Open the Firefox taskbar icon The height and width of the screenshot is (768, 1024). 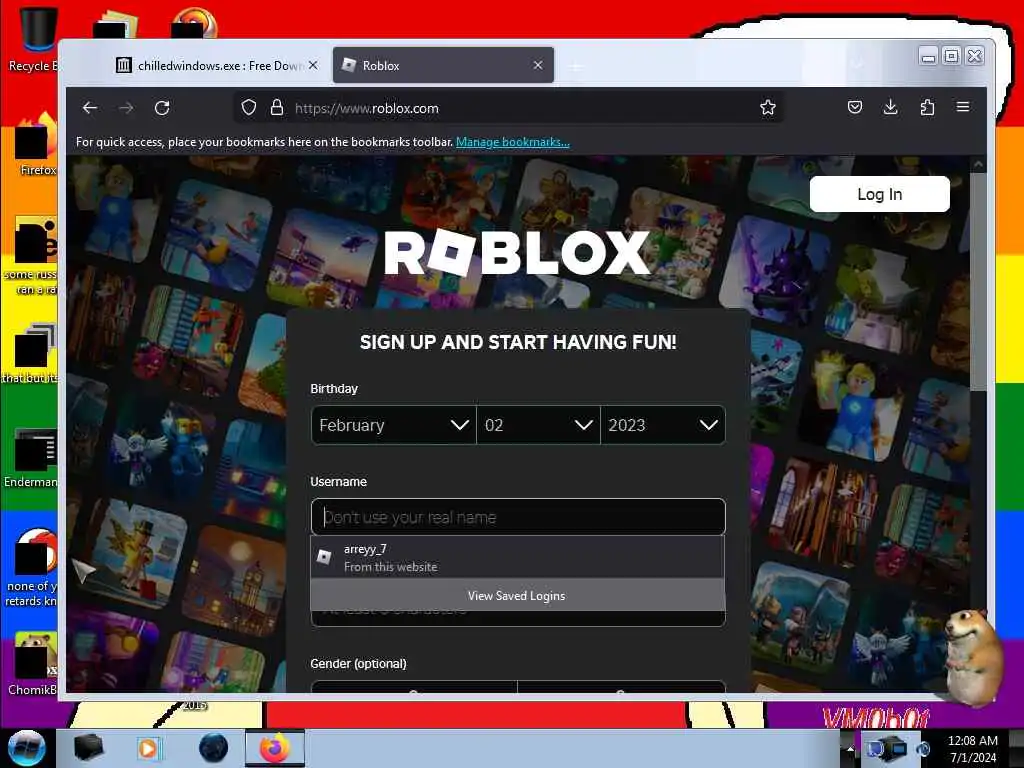point(275,748)
